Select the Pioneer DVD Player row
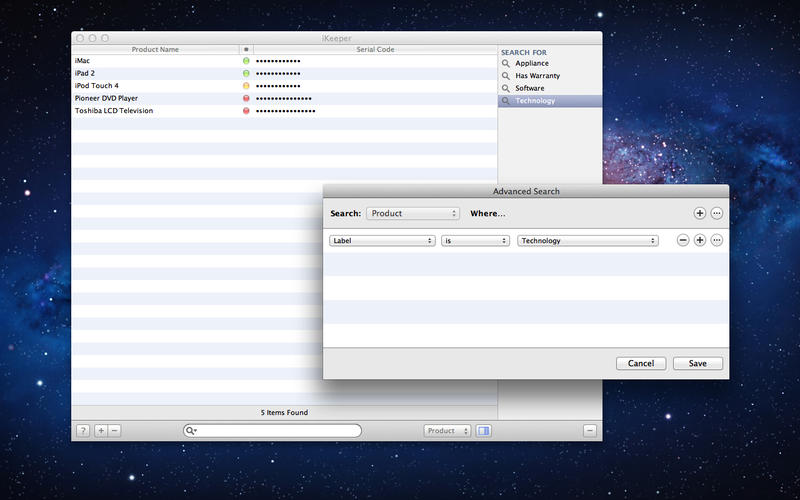Screen dimensions: 800x500 (285, 98)
